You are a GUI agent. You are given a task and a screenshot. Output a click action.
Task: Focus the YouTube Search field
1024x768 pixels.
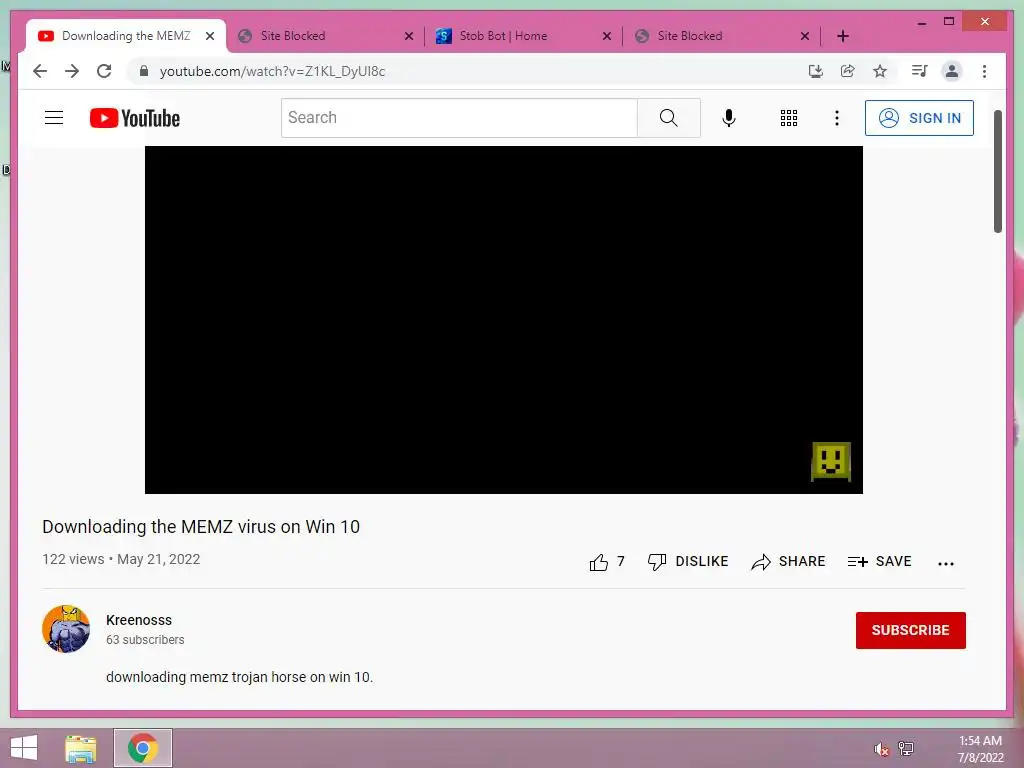(x=459, y=118)
